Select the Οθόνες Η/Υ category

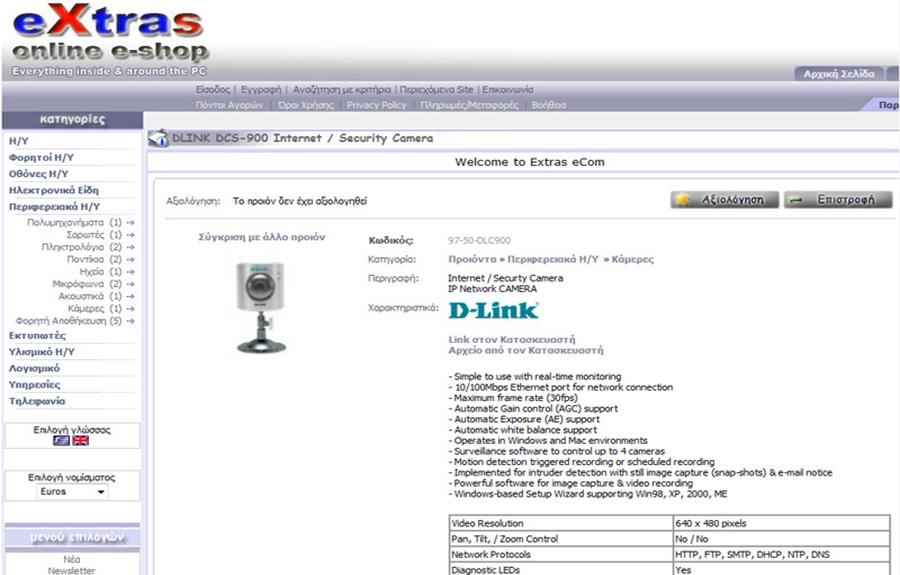point(38,174)
